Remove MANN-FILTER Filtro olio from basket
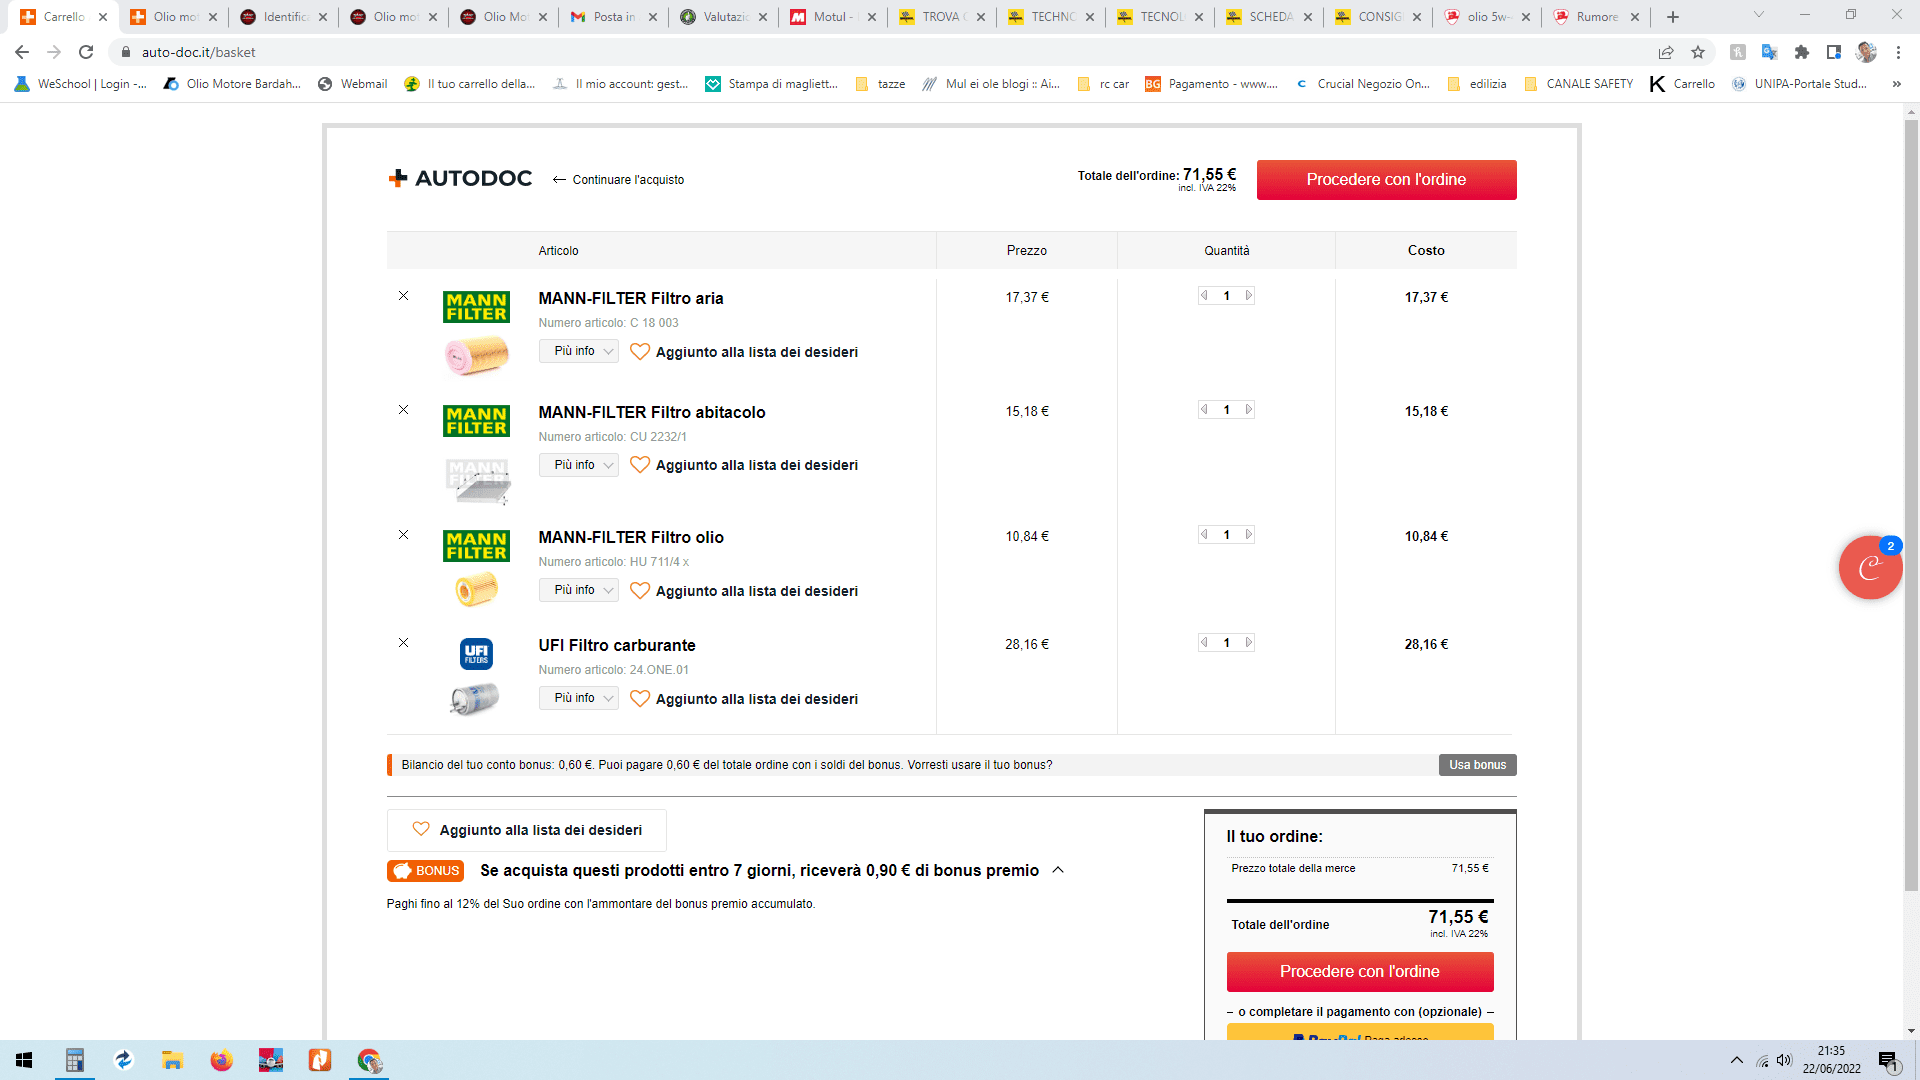The image size is (1920, 1080). click(403, 535)
